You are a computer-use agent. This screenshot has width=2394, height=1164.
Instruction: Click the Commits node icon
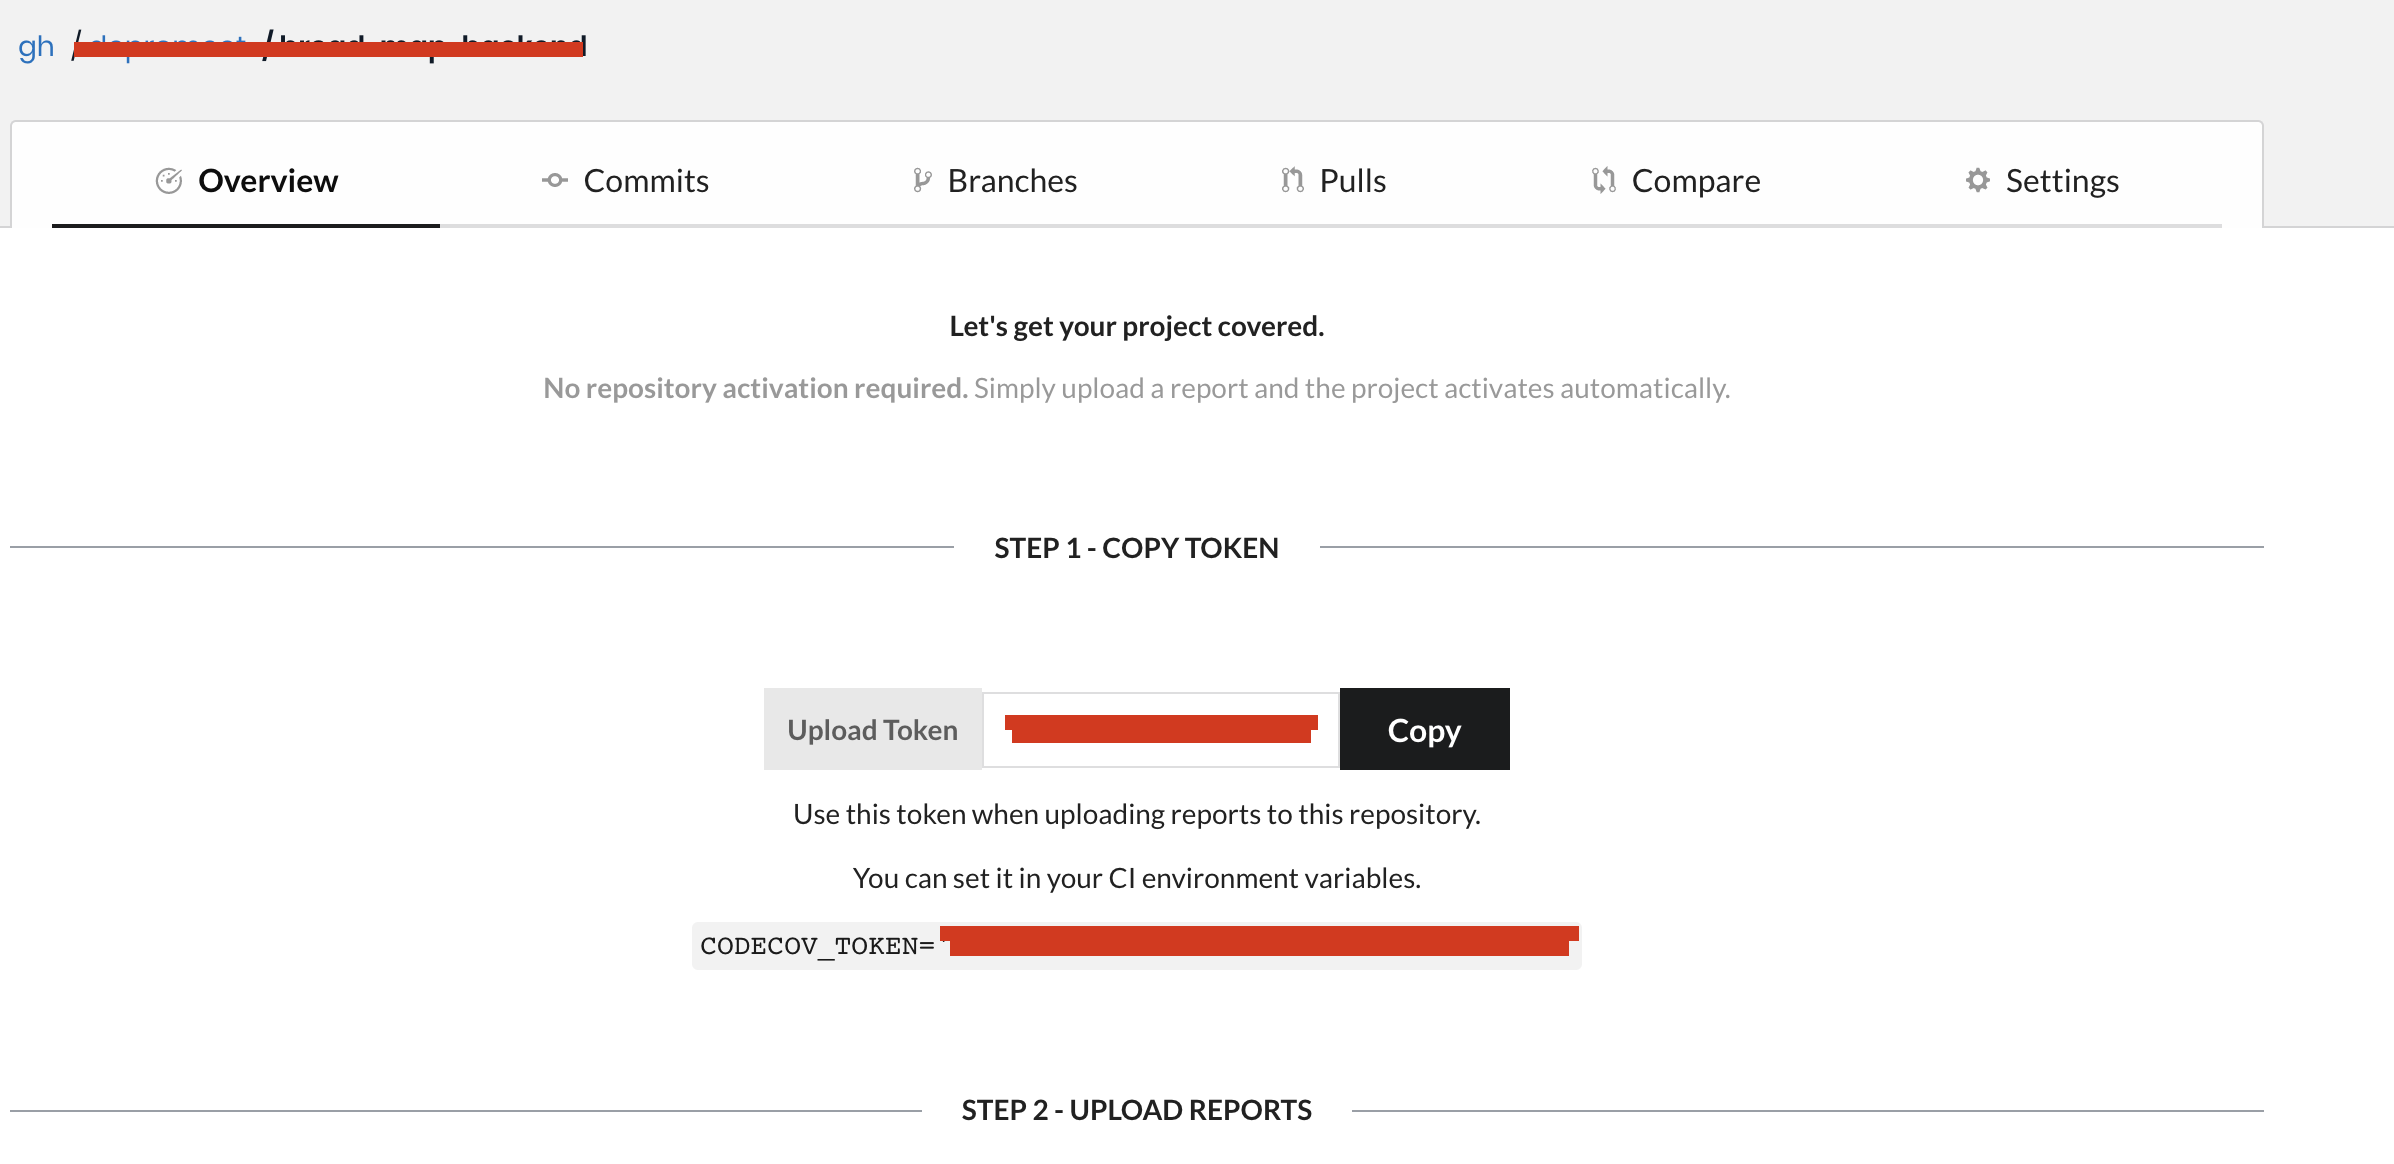click(x=555, y=181)
